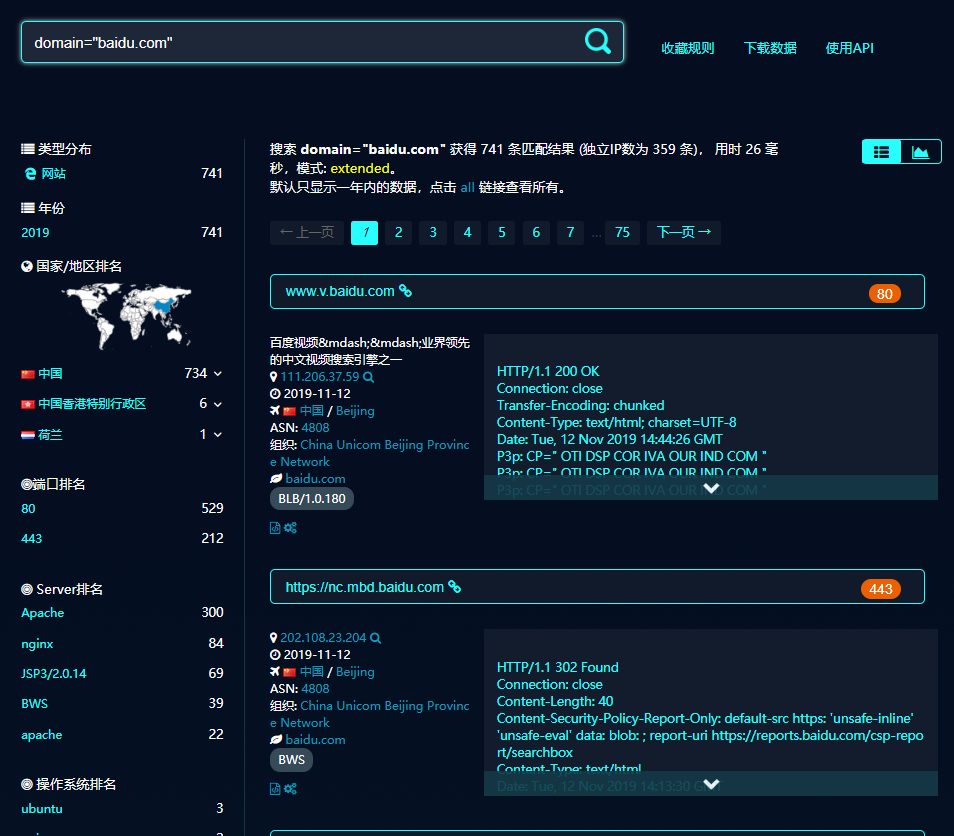Open 下载数据 link
The width and height of the screenshot is (954, 836).
coord(770,48)
